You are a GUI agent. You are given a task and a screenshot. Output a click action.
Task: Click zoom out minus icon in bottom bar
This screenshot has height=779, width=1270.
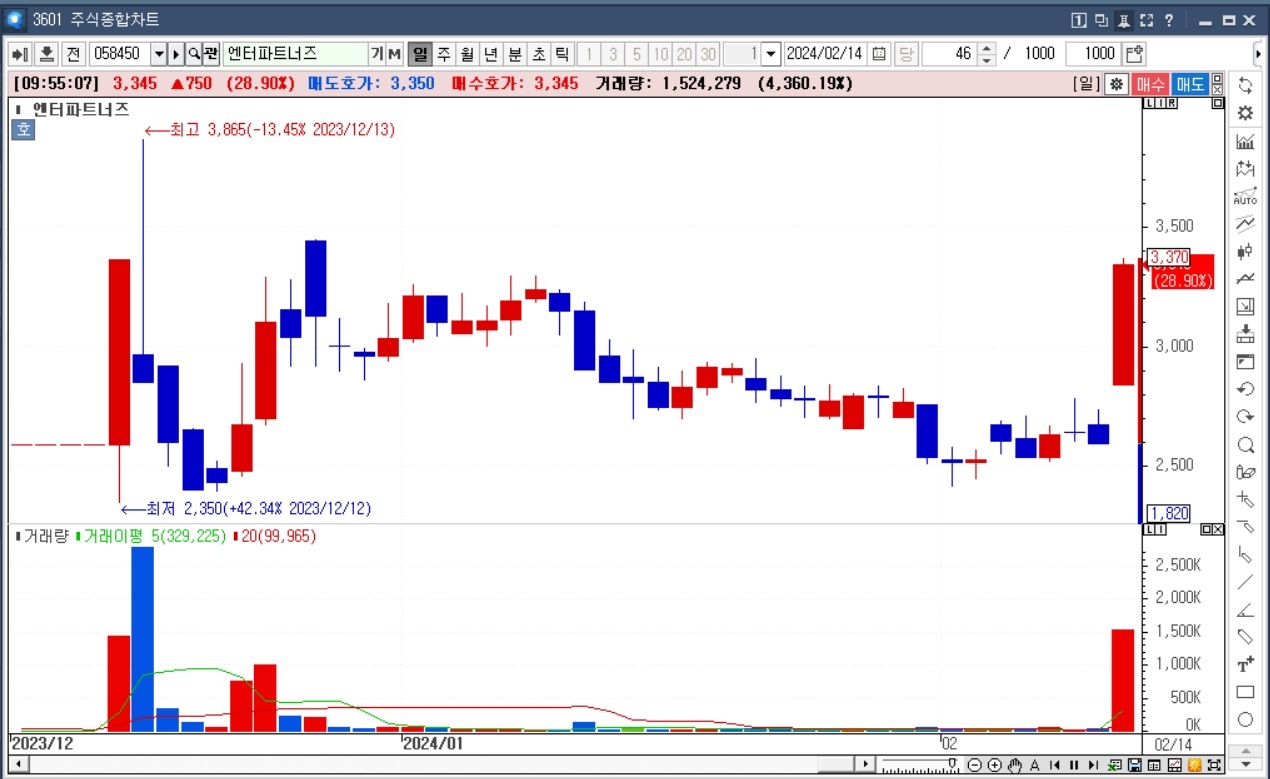(x=975, y=765)
